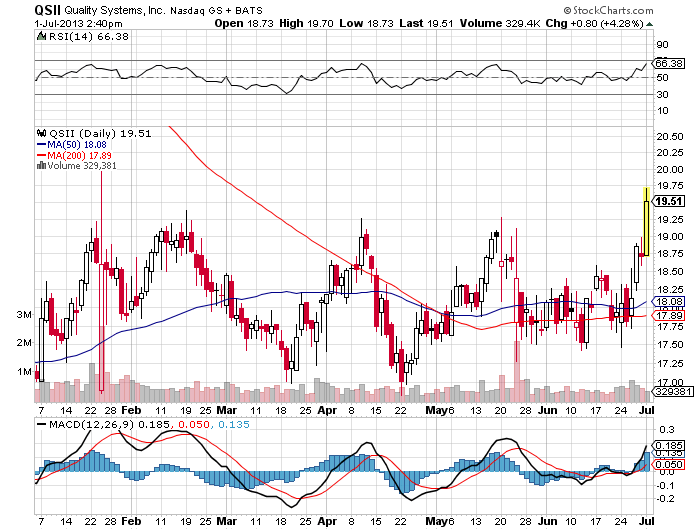700x530 pixels.
Task: Click the blue 18.08 MA tag on the price axis
Action: pos(669,301)
